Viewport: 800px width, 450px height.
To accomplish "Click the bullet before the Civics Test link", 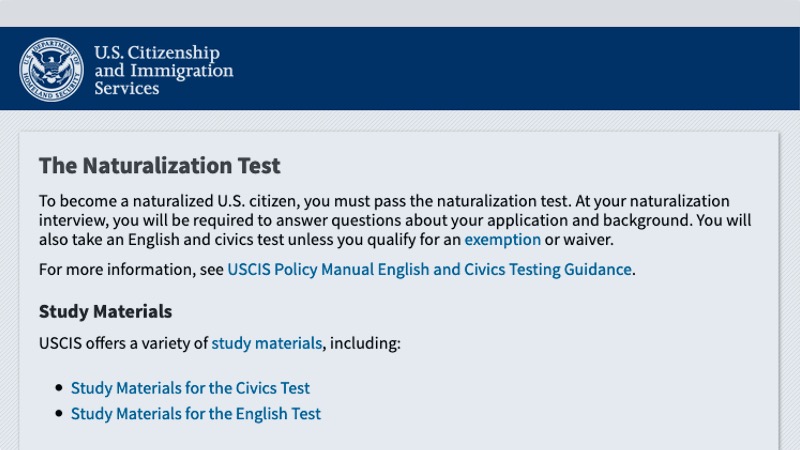I will tap(59, 388).
